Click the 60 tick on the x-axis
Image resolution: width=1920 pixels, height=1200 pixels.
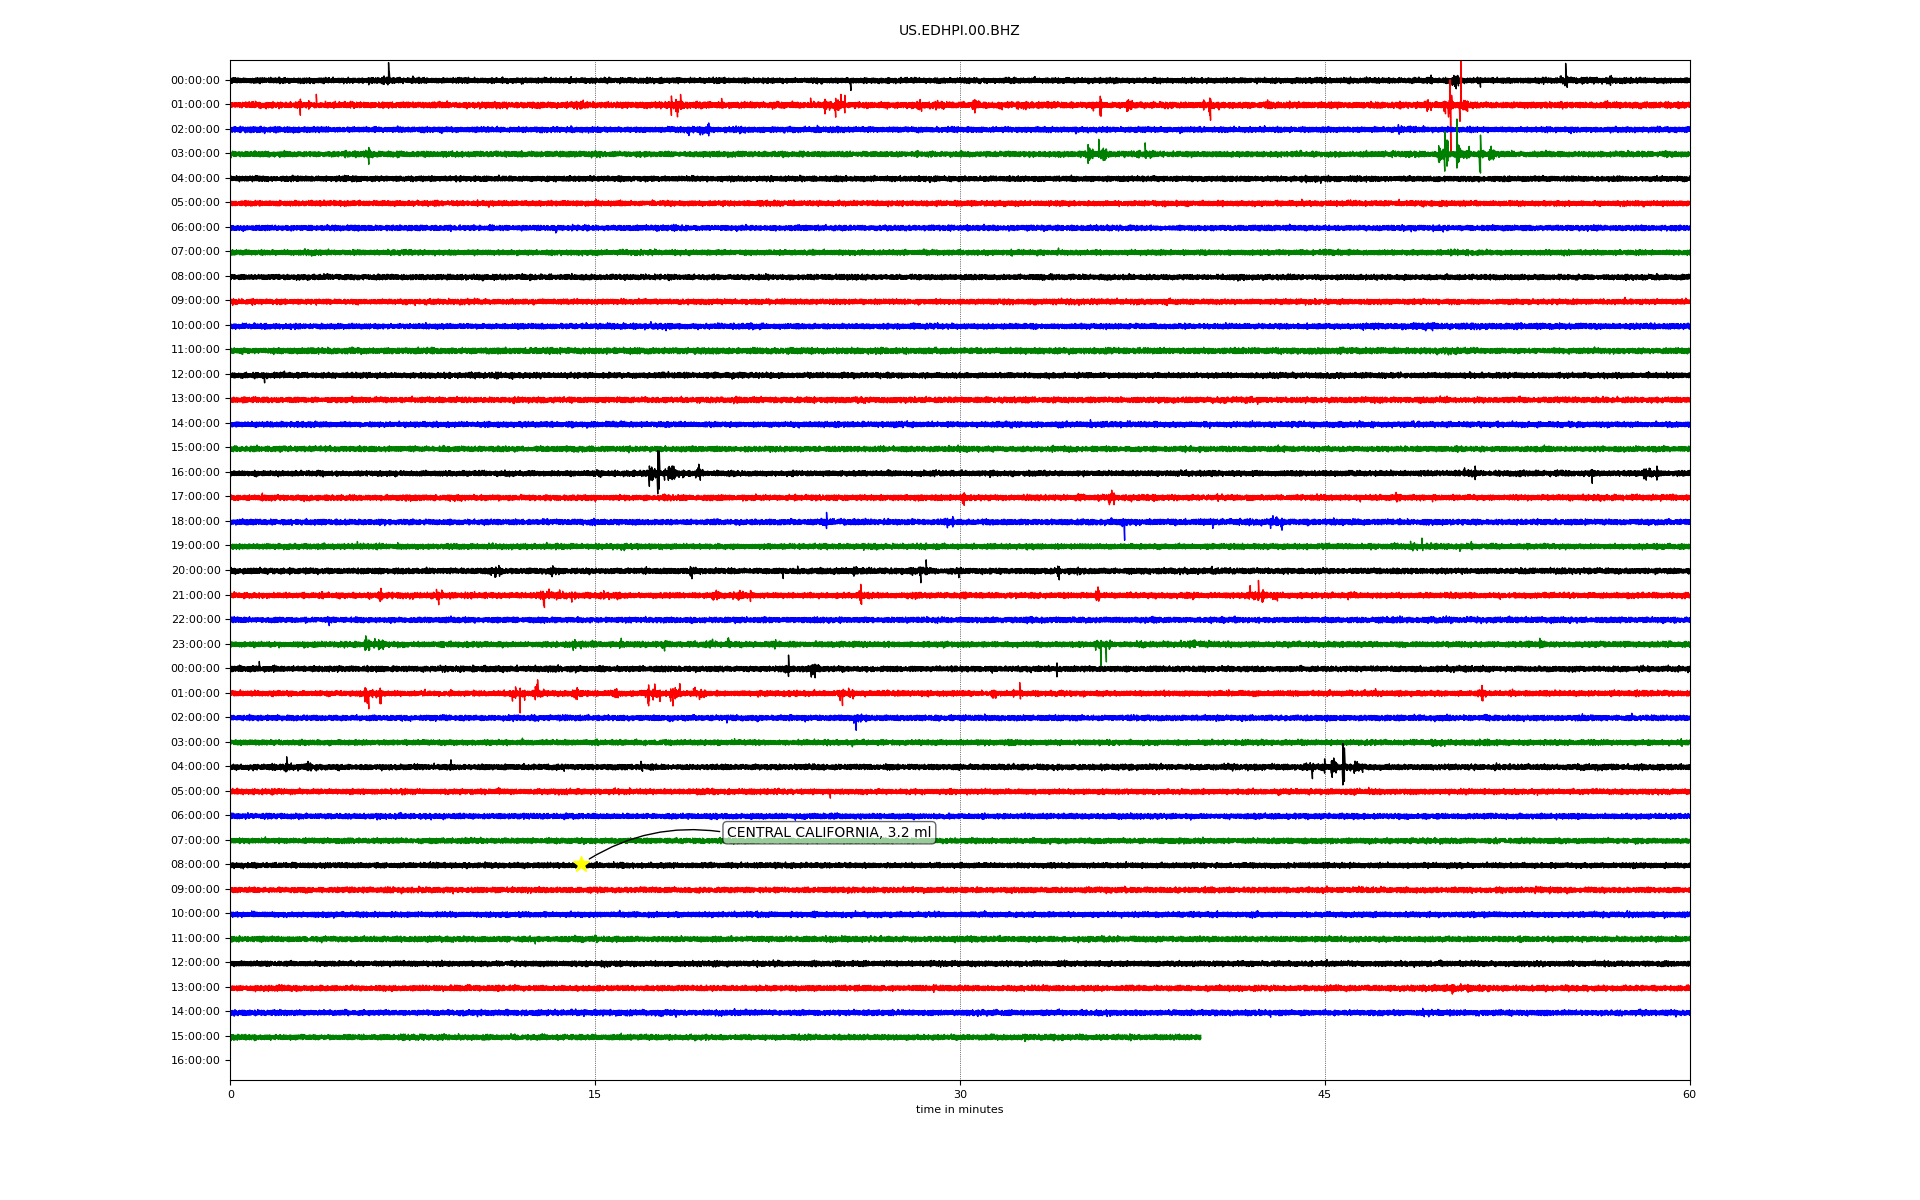point(1688,1094)
